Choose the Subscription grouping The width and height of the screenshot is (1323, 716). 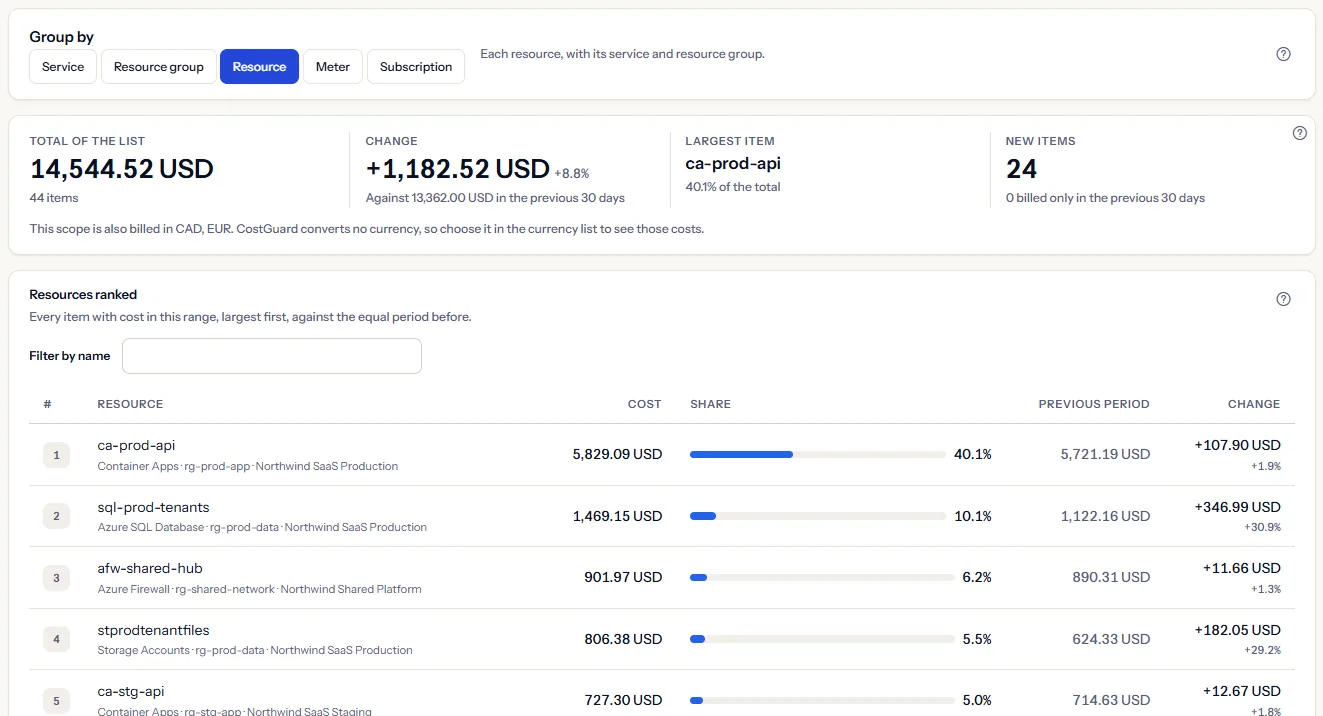coord(416,67)
